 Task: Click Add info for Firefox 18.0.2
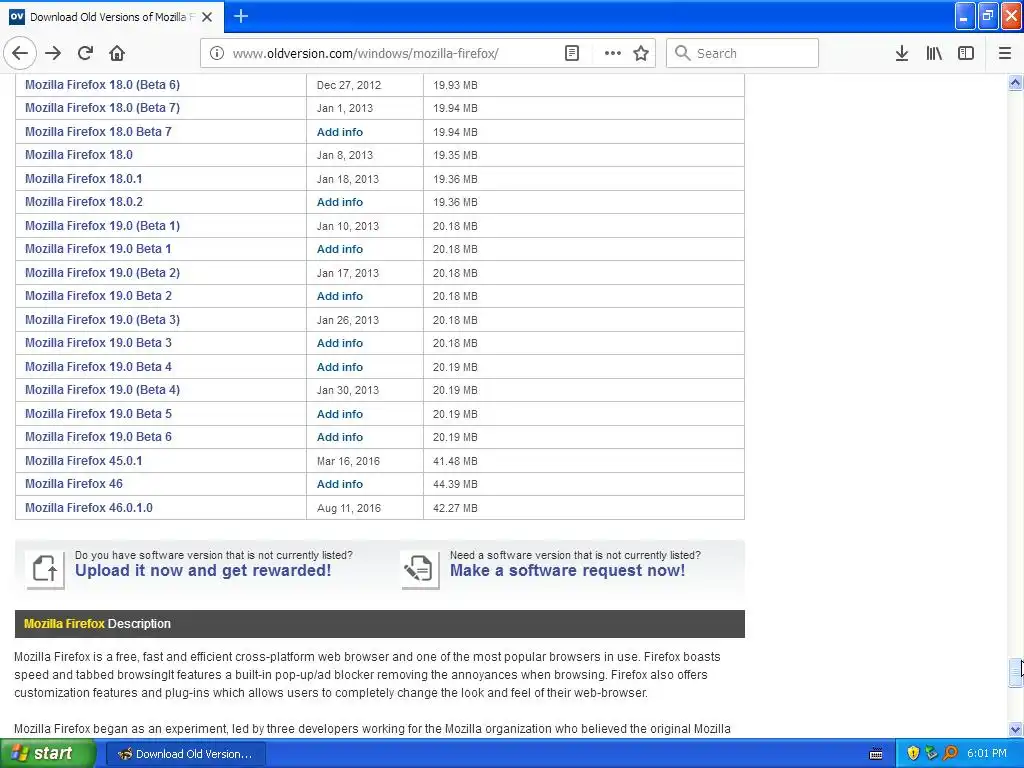[x=340, y=202]
